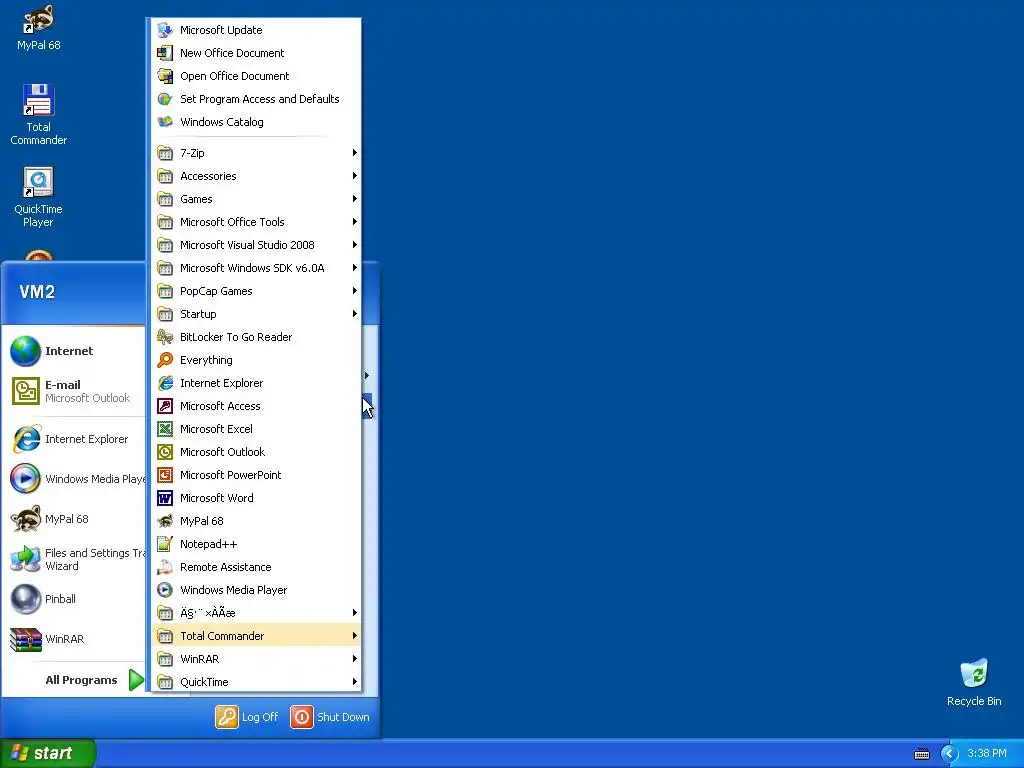Viewport: 1024px width, 768px height.
Task: Open E-mail Microsoft Outlook in Start menu
Action: pos(76,391)
